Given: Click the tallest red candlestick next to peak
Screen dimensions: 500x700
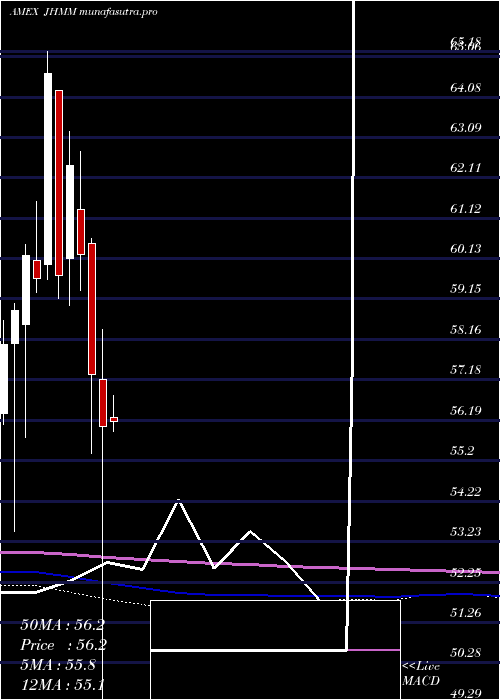Looking at the screenshot, I should click(x=59, y=183).
